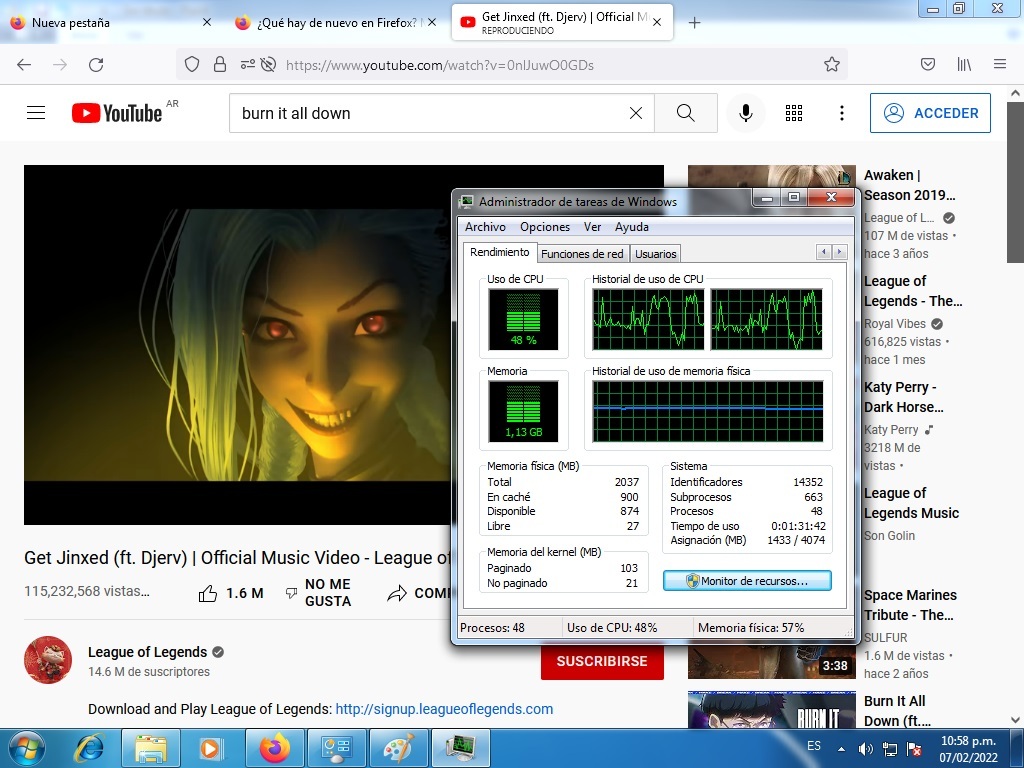Image resolution: width=1024 pixels, height=768 pixels.
Task: Open Ver menu in Task Manager
Action: (x=592, y=227)
